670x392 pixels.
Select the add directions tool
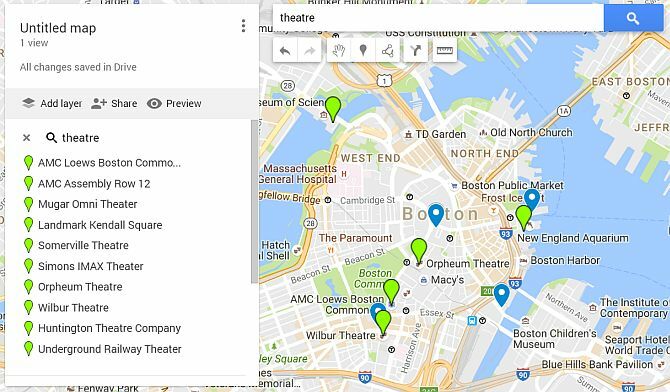[x=416, y=51]
